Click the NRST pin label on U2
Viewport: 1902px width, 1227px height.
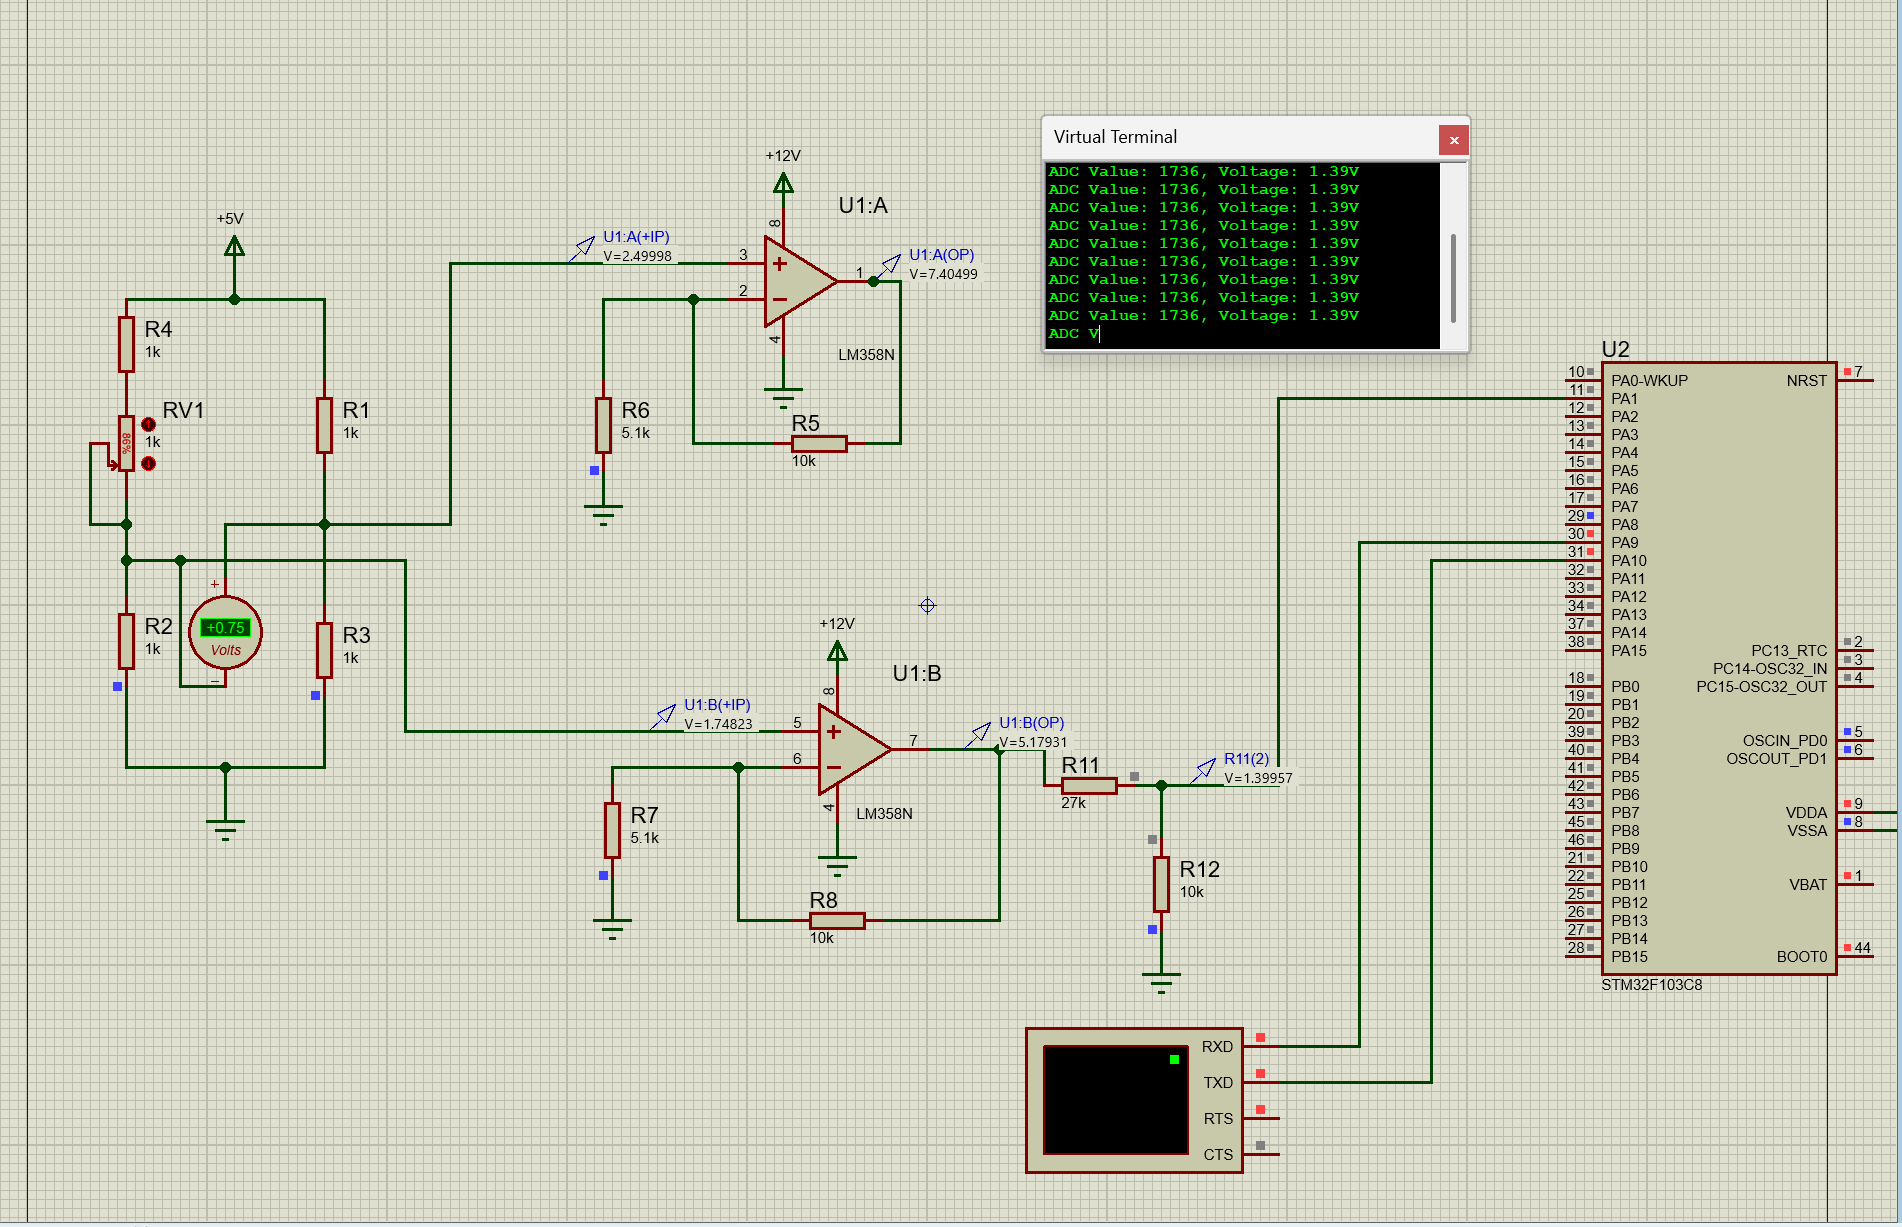[x=1806, y=381]
